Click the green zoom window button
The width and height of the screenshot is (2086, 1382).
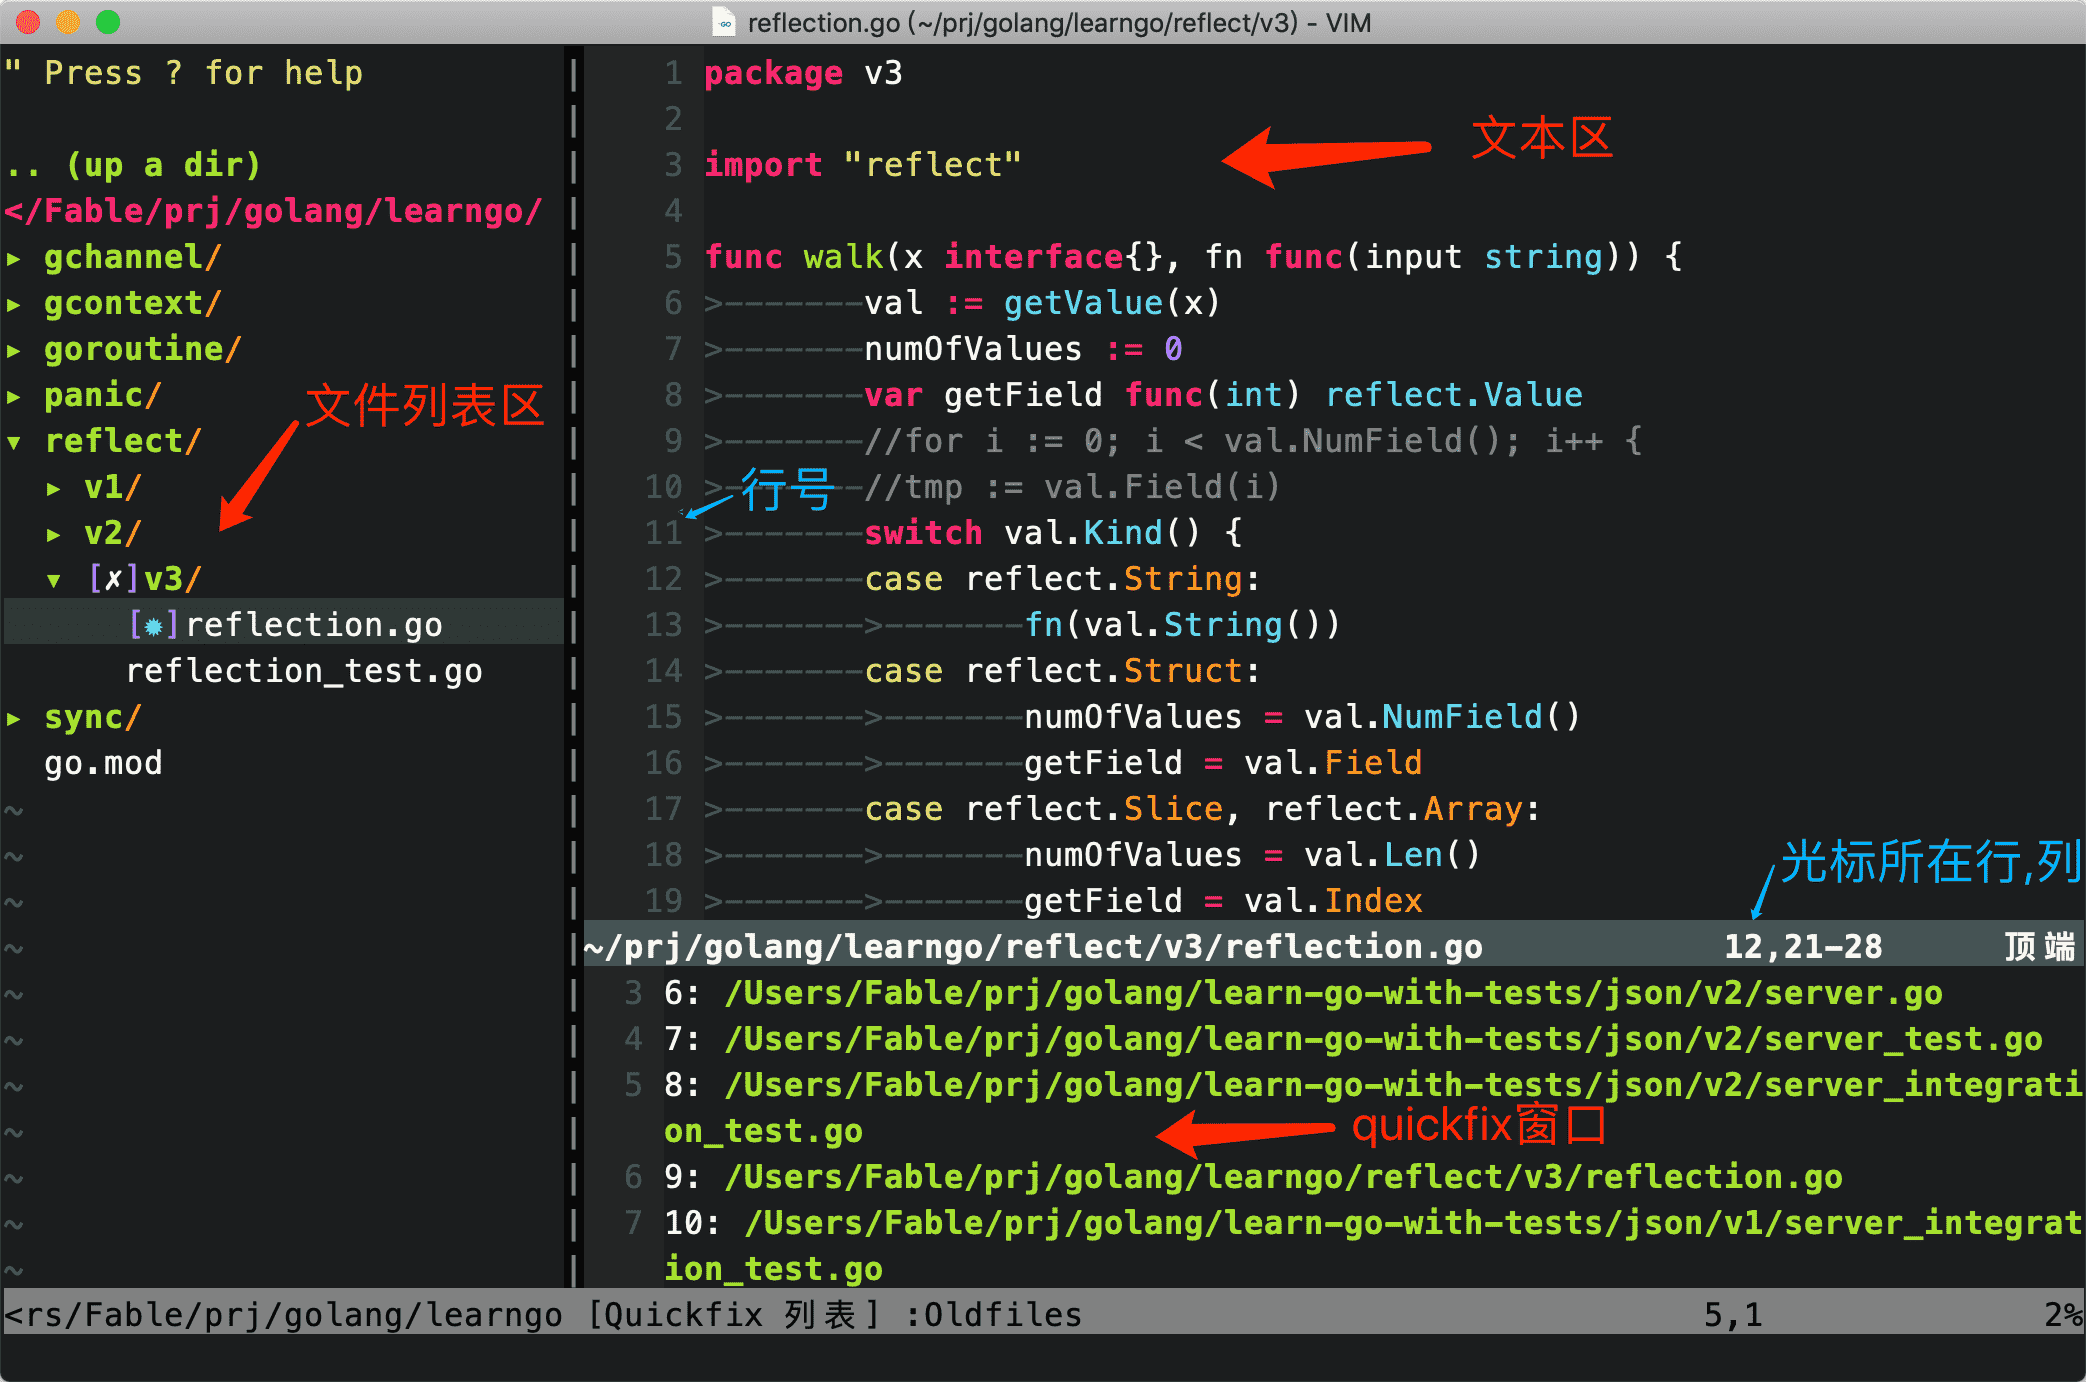[x=108, y=22]
